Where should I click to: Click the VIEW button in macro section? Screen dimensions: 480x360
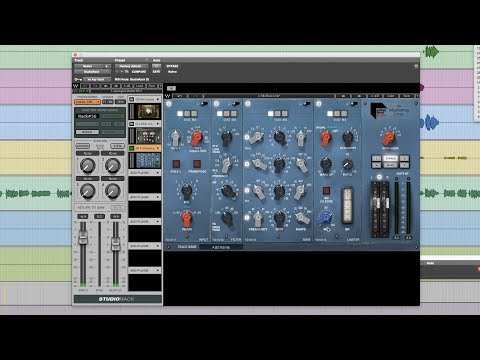coord(118,146)
